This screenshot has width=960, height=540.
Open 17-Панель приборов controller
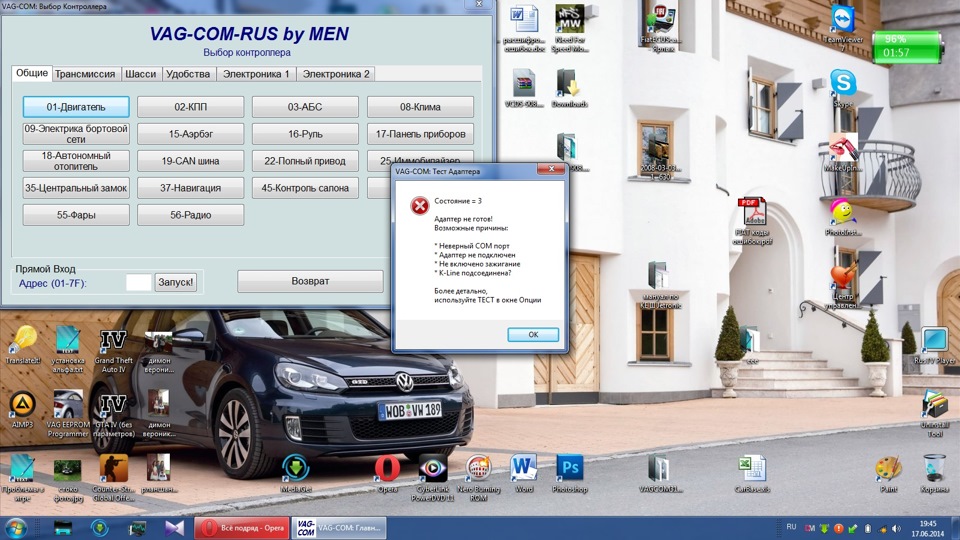tap(420, 133)
